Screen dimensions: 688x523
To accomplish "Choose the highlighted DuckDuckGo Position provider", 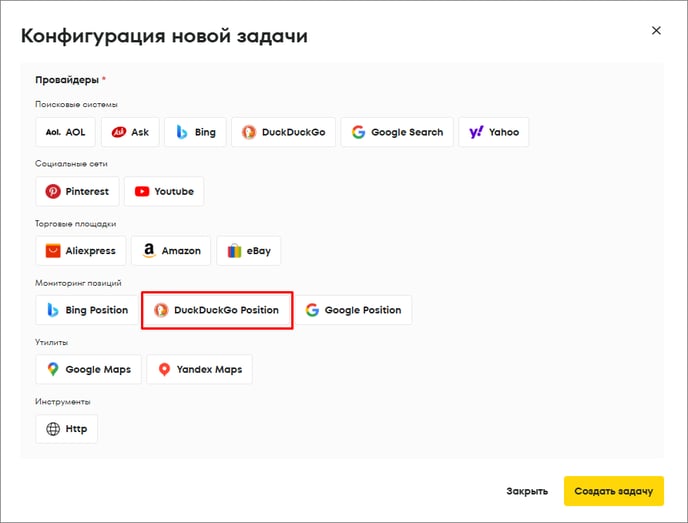I will [x=217, y=310].
